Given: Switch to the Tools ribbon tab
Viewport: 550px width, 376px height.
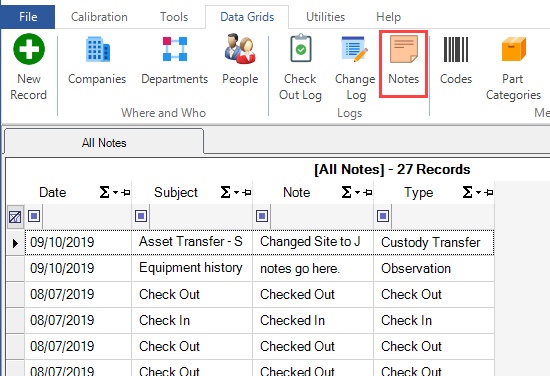Looking at the screenshot, I should coord(174,17).
